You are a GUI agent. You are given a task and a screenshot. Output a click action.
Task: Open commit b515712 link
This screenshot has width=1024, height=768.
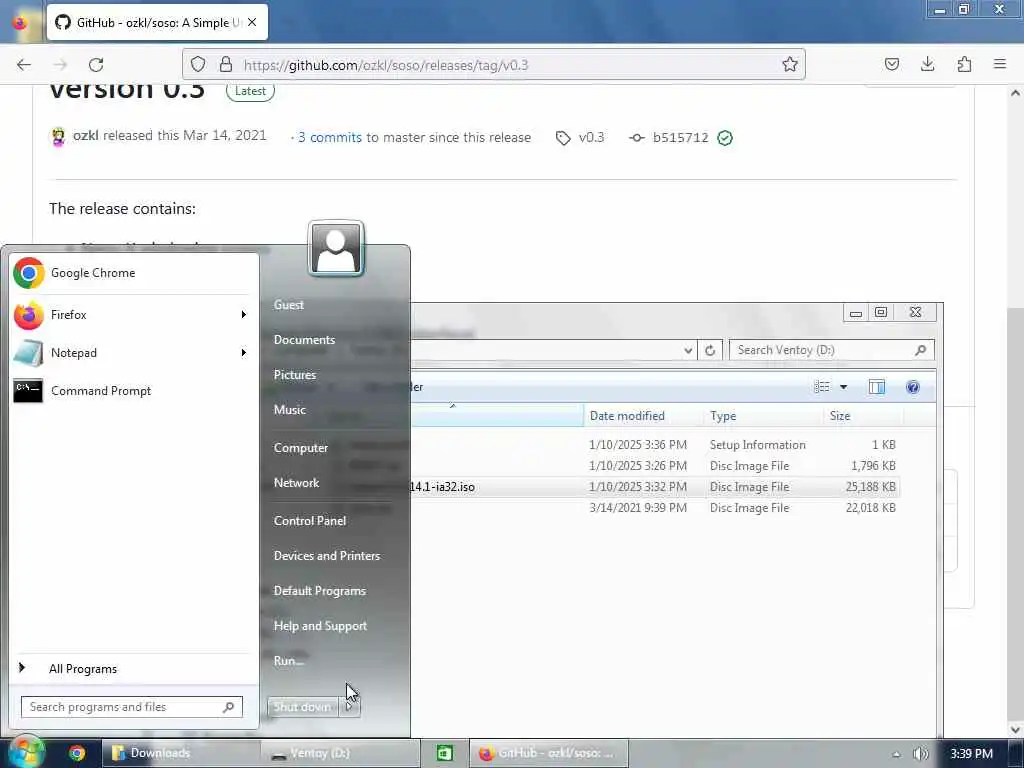680,137
